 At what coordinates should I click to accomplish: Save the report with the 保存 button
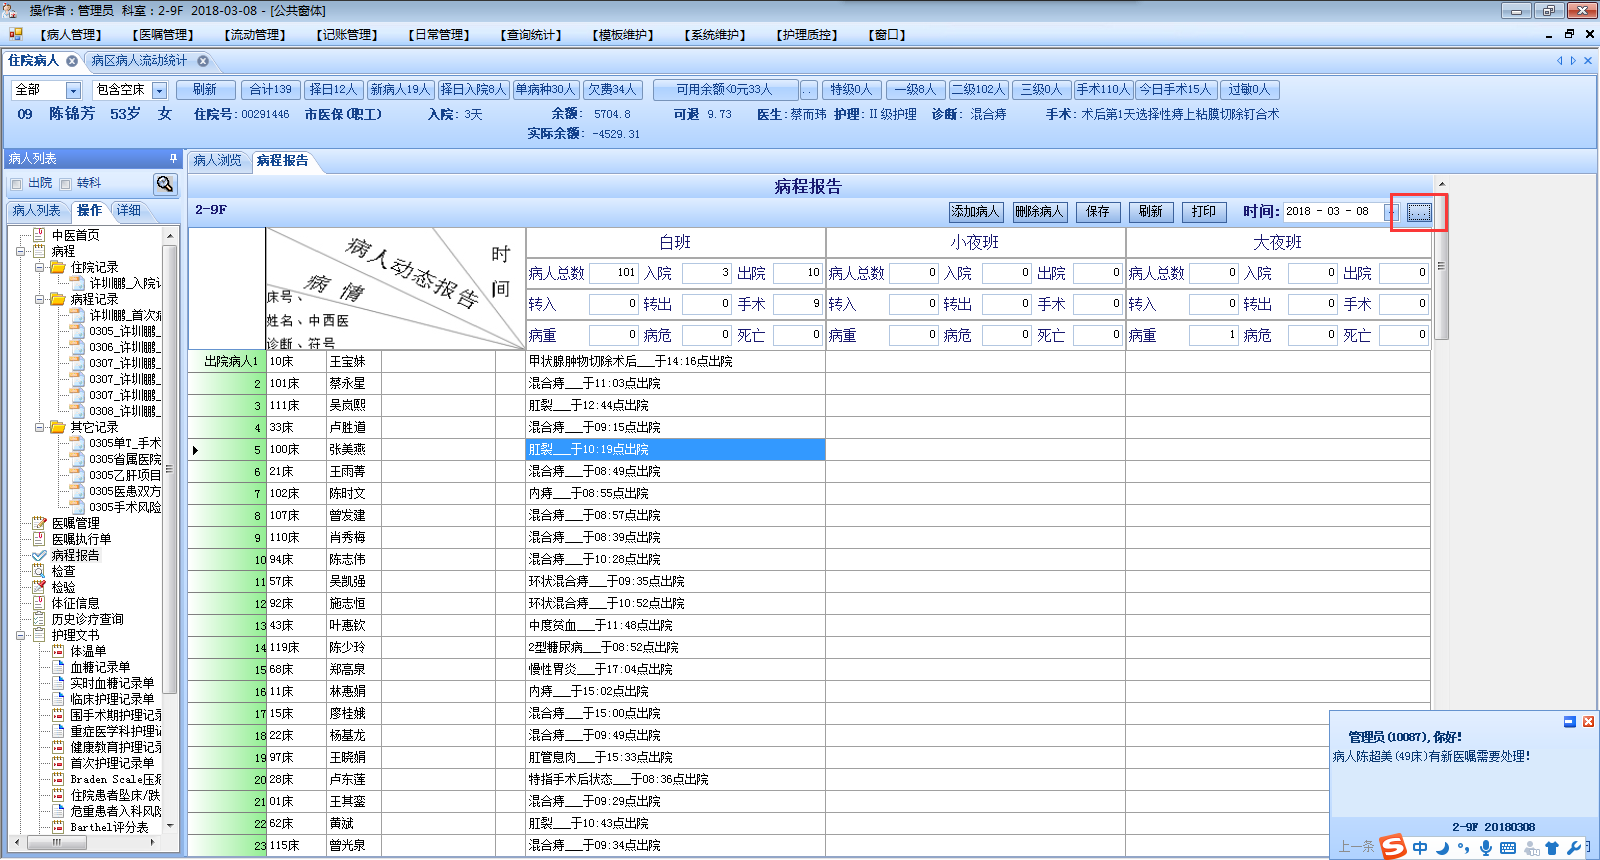point(1098,212)
